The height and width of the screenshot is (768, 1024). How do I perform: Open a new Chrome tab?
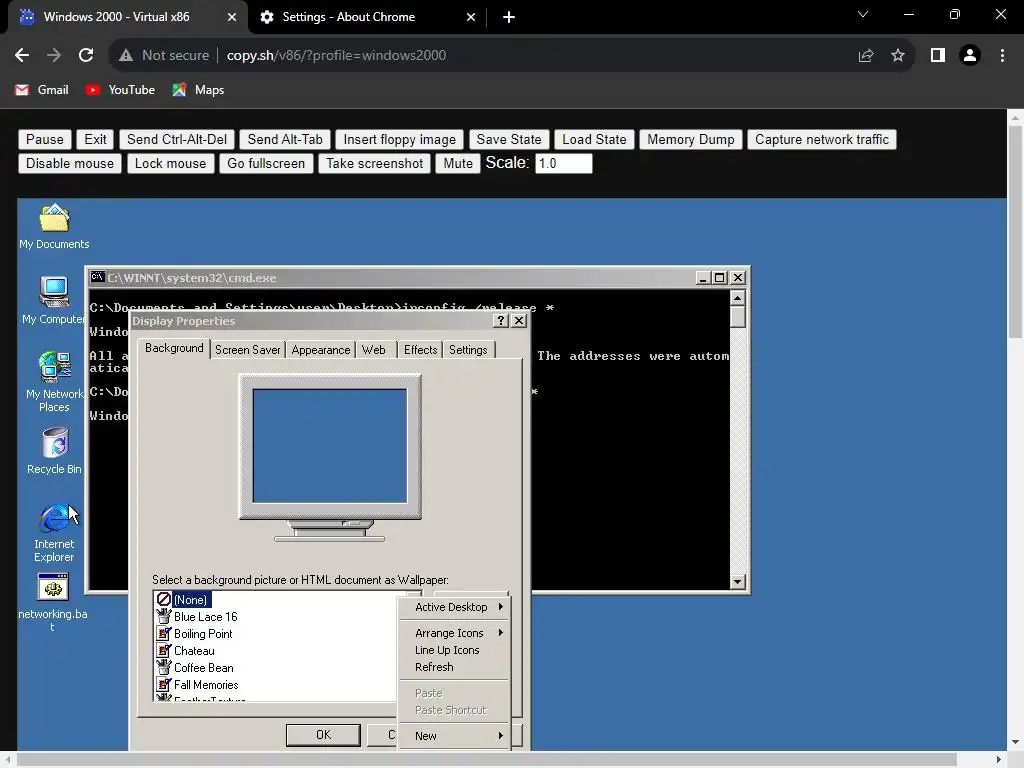(x=509, y=18)
